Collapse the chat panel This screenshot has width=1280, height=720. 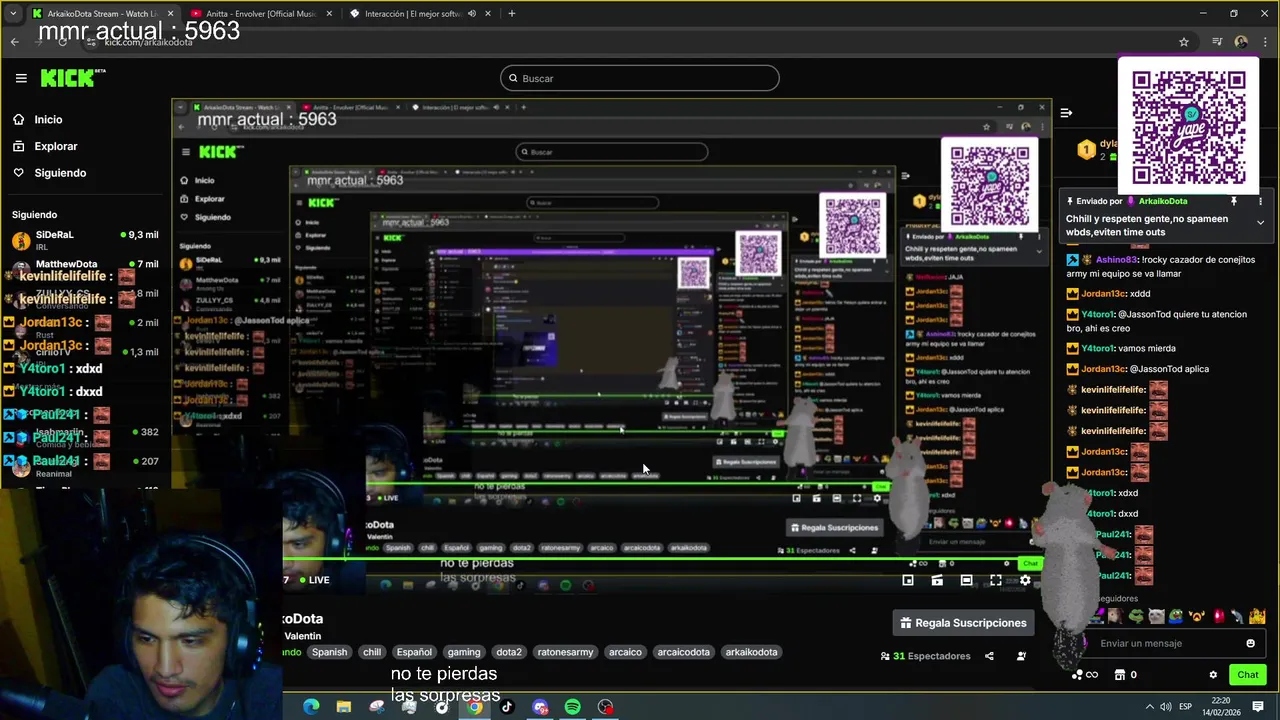click(x=1066, y=113)
